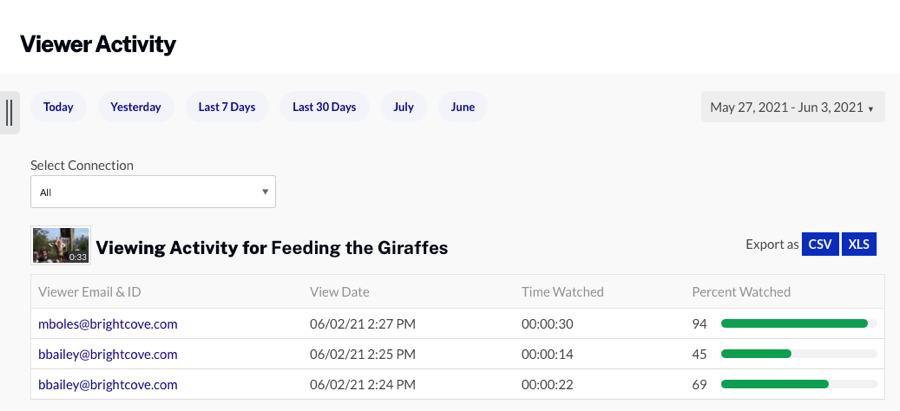Viewport: 900px width, 411px height.
Task: Open the May 27 - Jun 3 date range picker
Action: [792, 107]
